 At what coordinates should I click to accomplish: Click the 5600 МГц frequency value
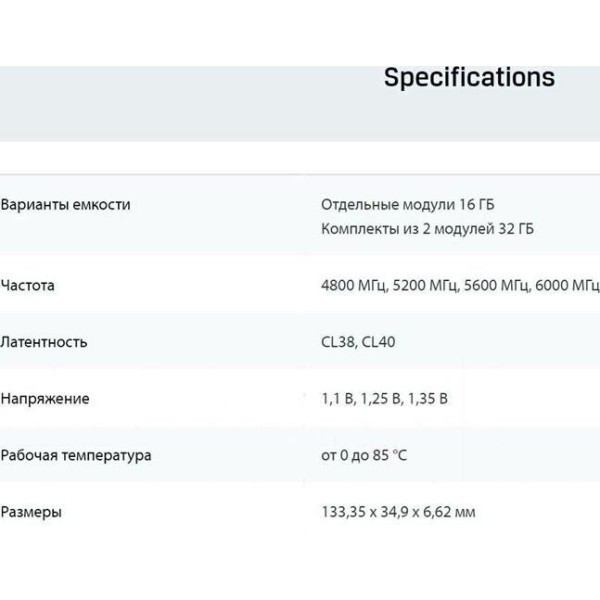click(x=497, y=286)
